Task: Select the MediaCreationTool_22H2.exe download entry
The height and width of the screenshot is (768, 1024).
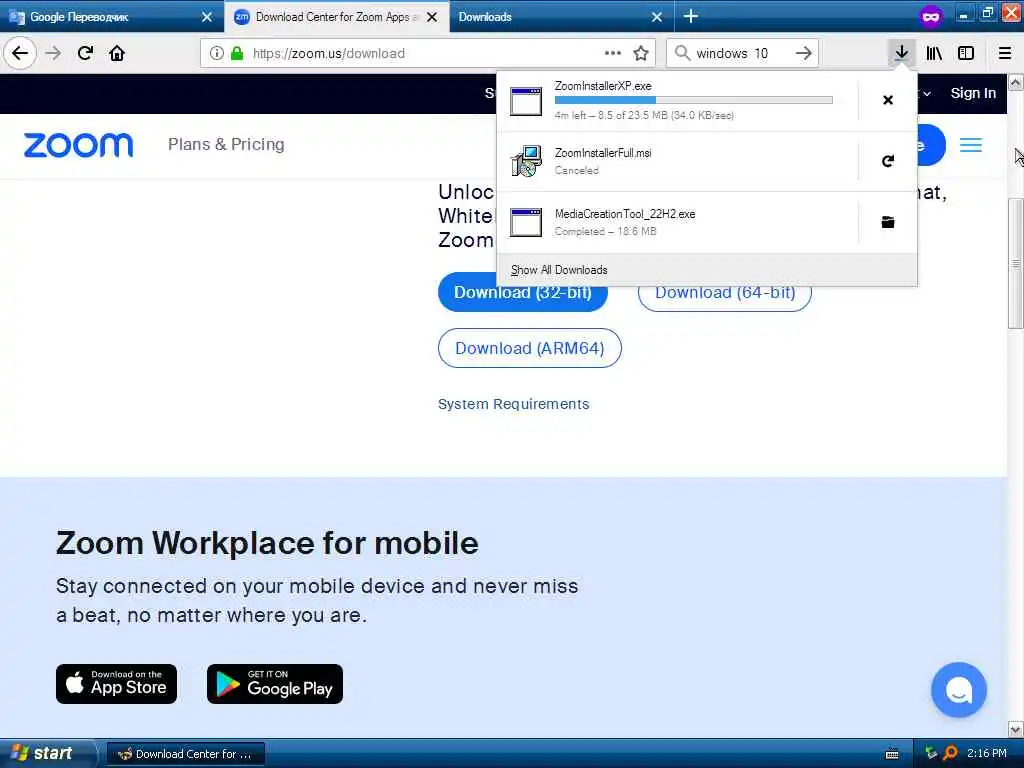Action: click(x=677, y=222)
